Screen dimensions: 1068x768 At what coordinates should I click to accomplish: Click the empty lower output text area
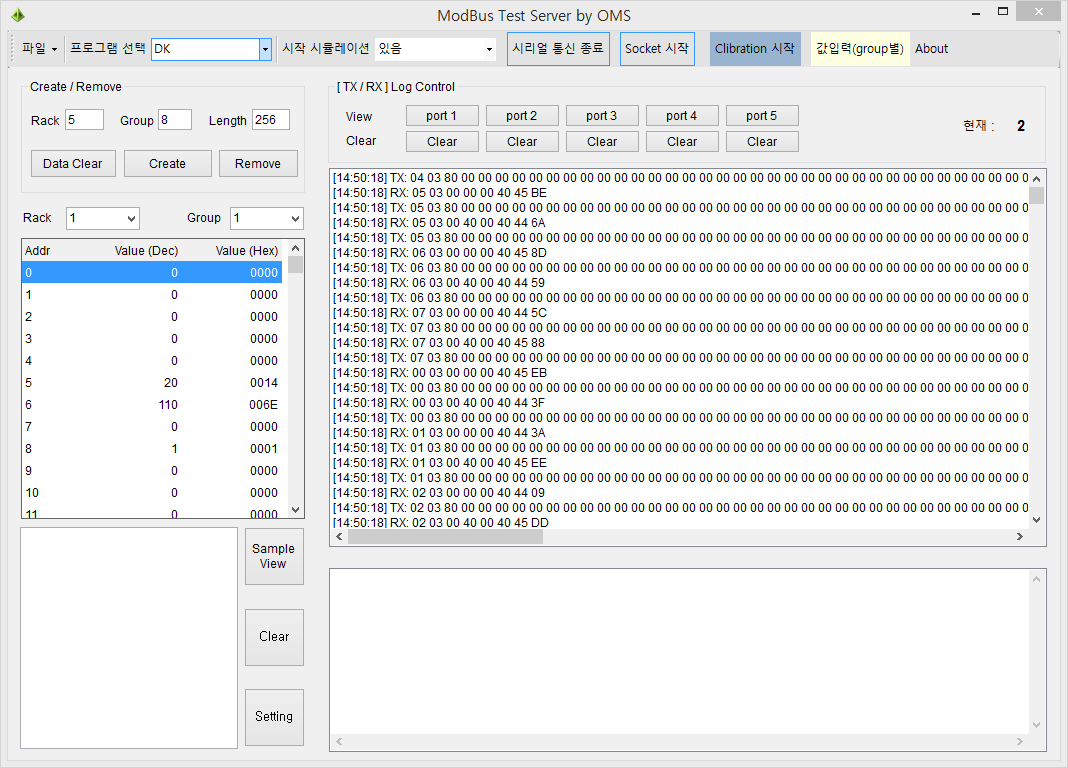[x=679, y=652]
